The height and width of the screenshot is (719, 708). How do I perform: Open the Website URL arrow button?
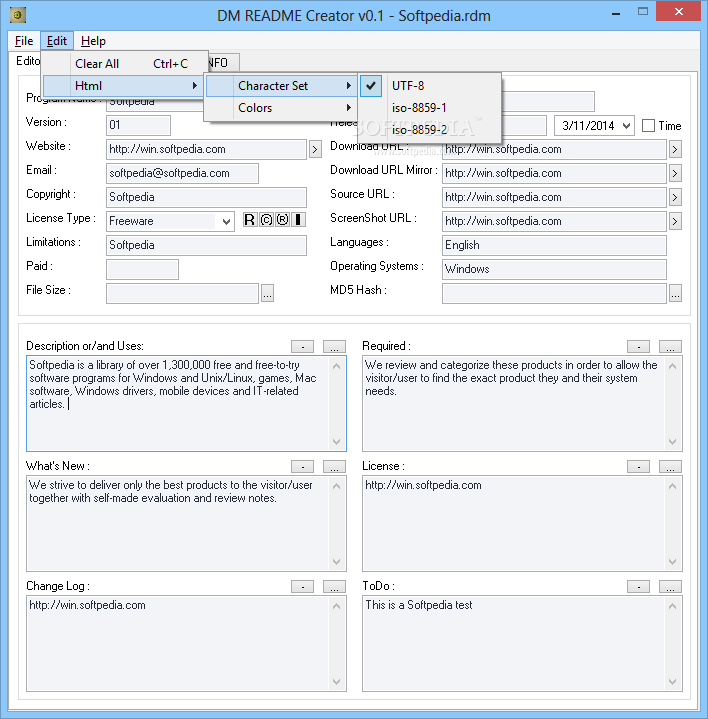pos(315,149)
